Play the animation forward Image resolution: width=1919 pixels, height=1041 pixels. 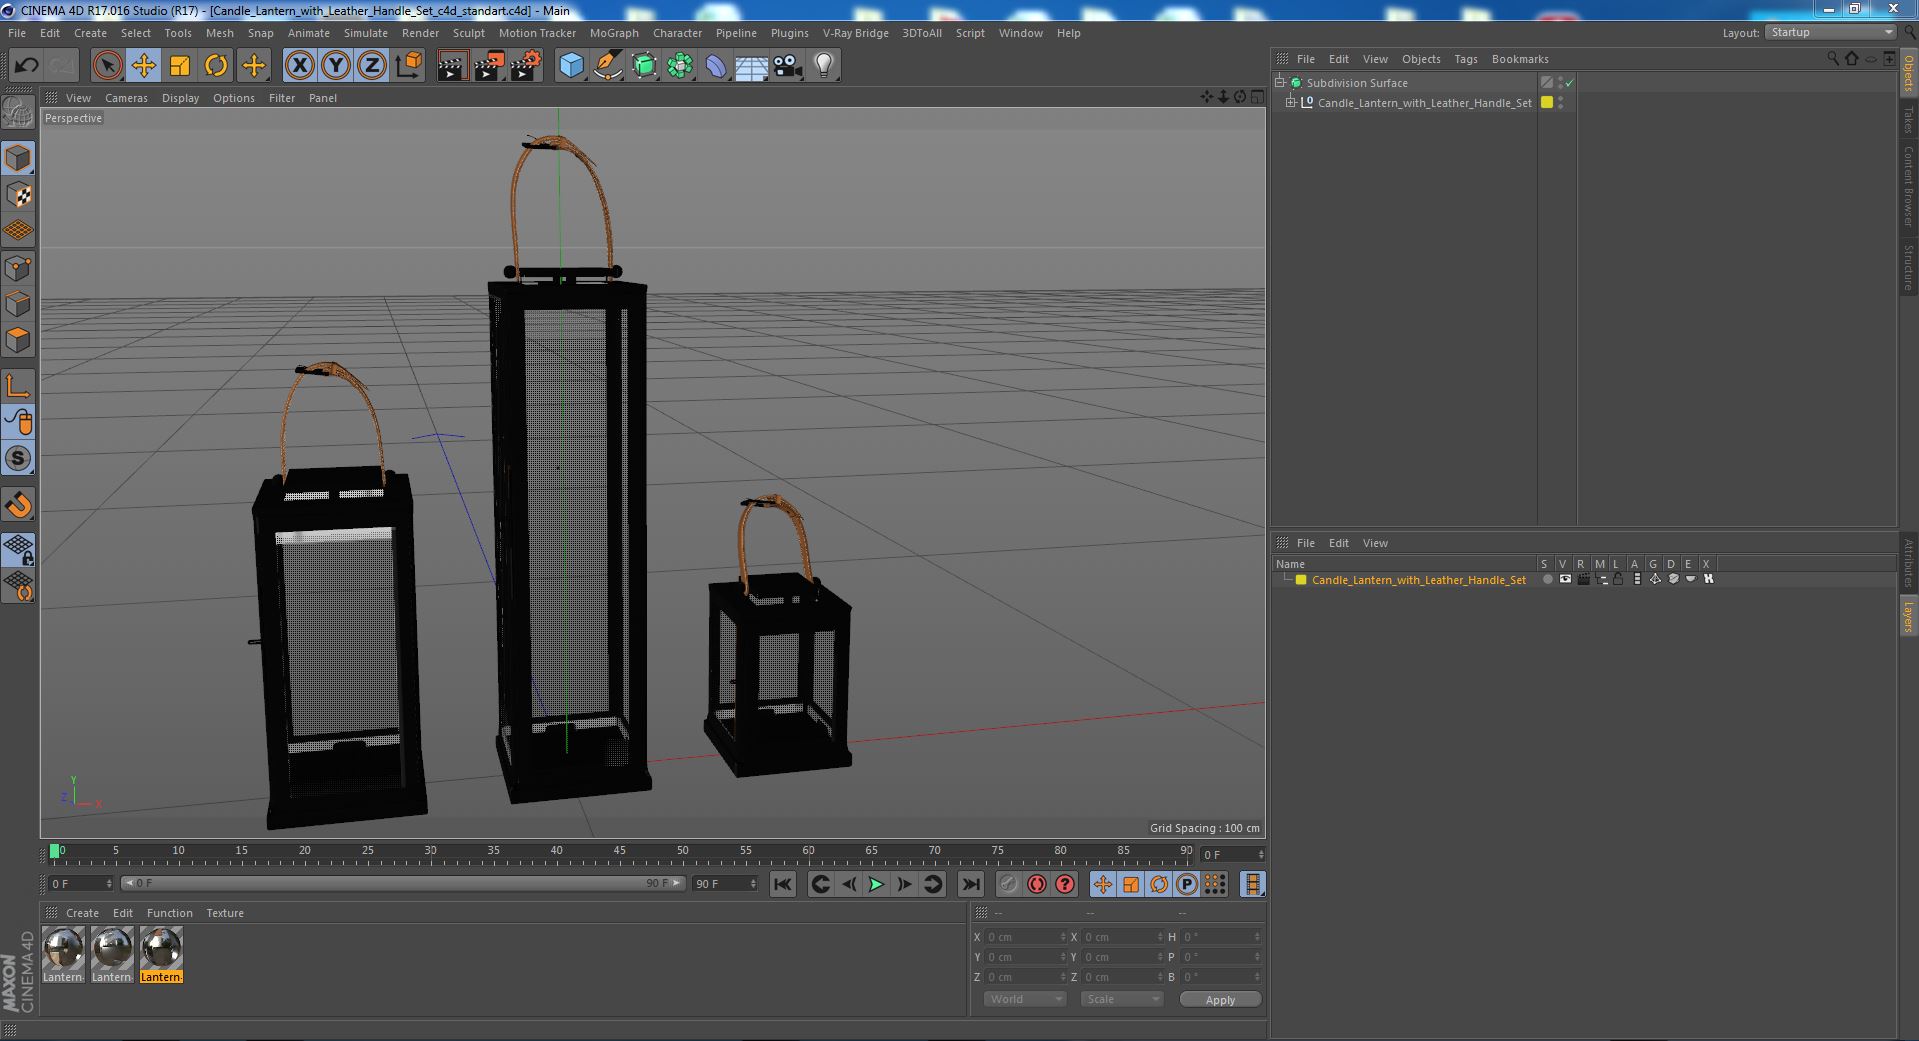(x=876, y=884)
